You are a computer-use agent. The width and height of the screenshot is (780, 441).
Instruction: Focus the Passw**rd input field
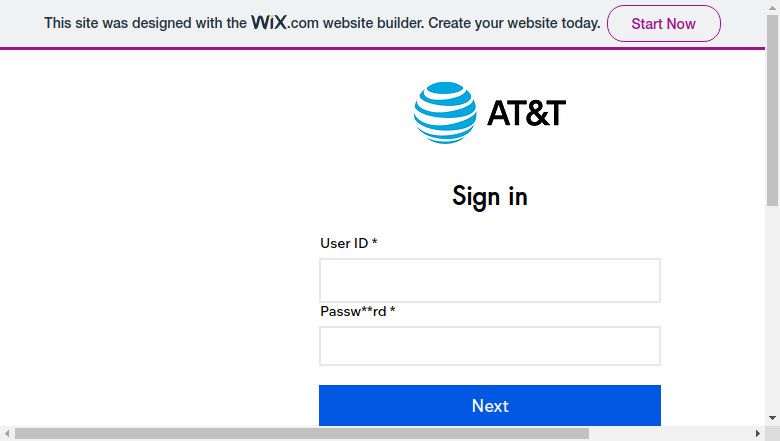click(490, 346)
